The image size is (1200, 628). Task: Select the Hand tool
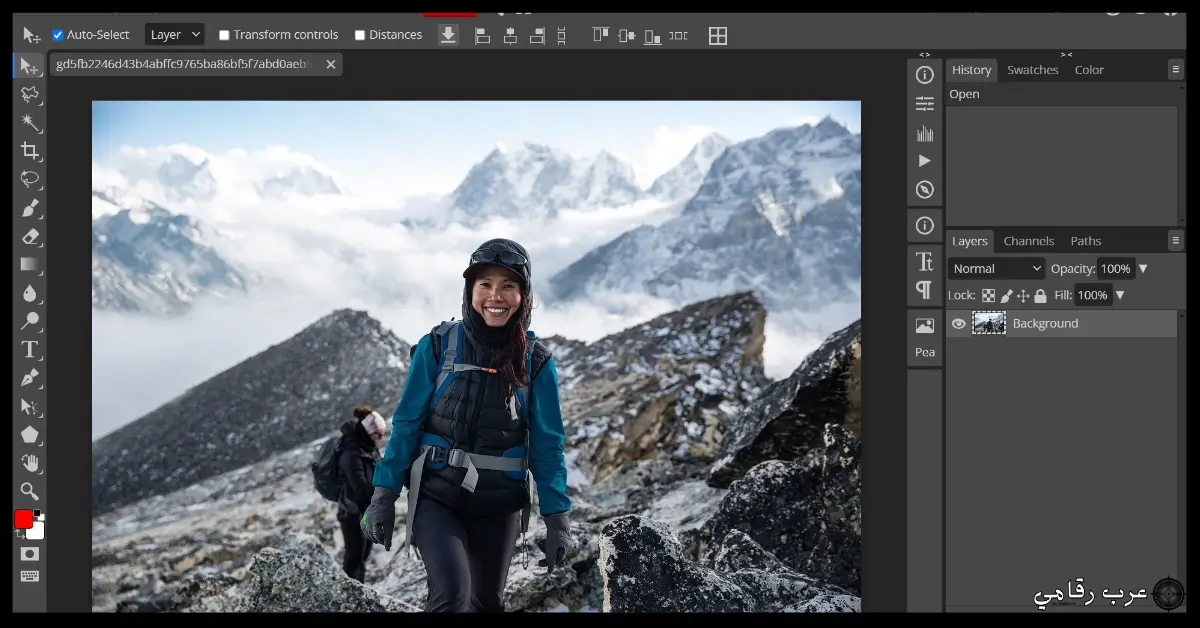tap(30, 462)
